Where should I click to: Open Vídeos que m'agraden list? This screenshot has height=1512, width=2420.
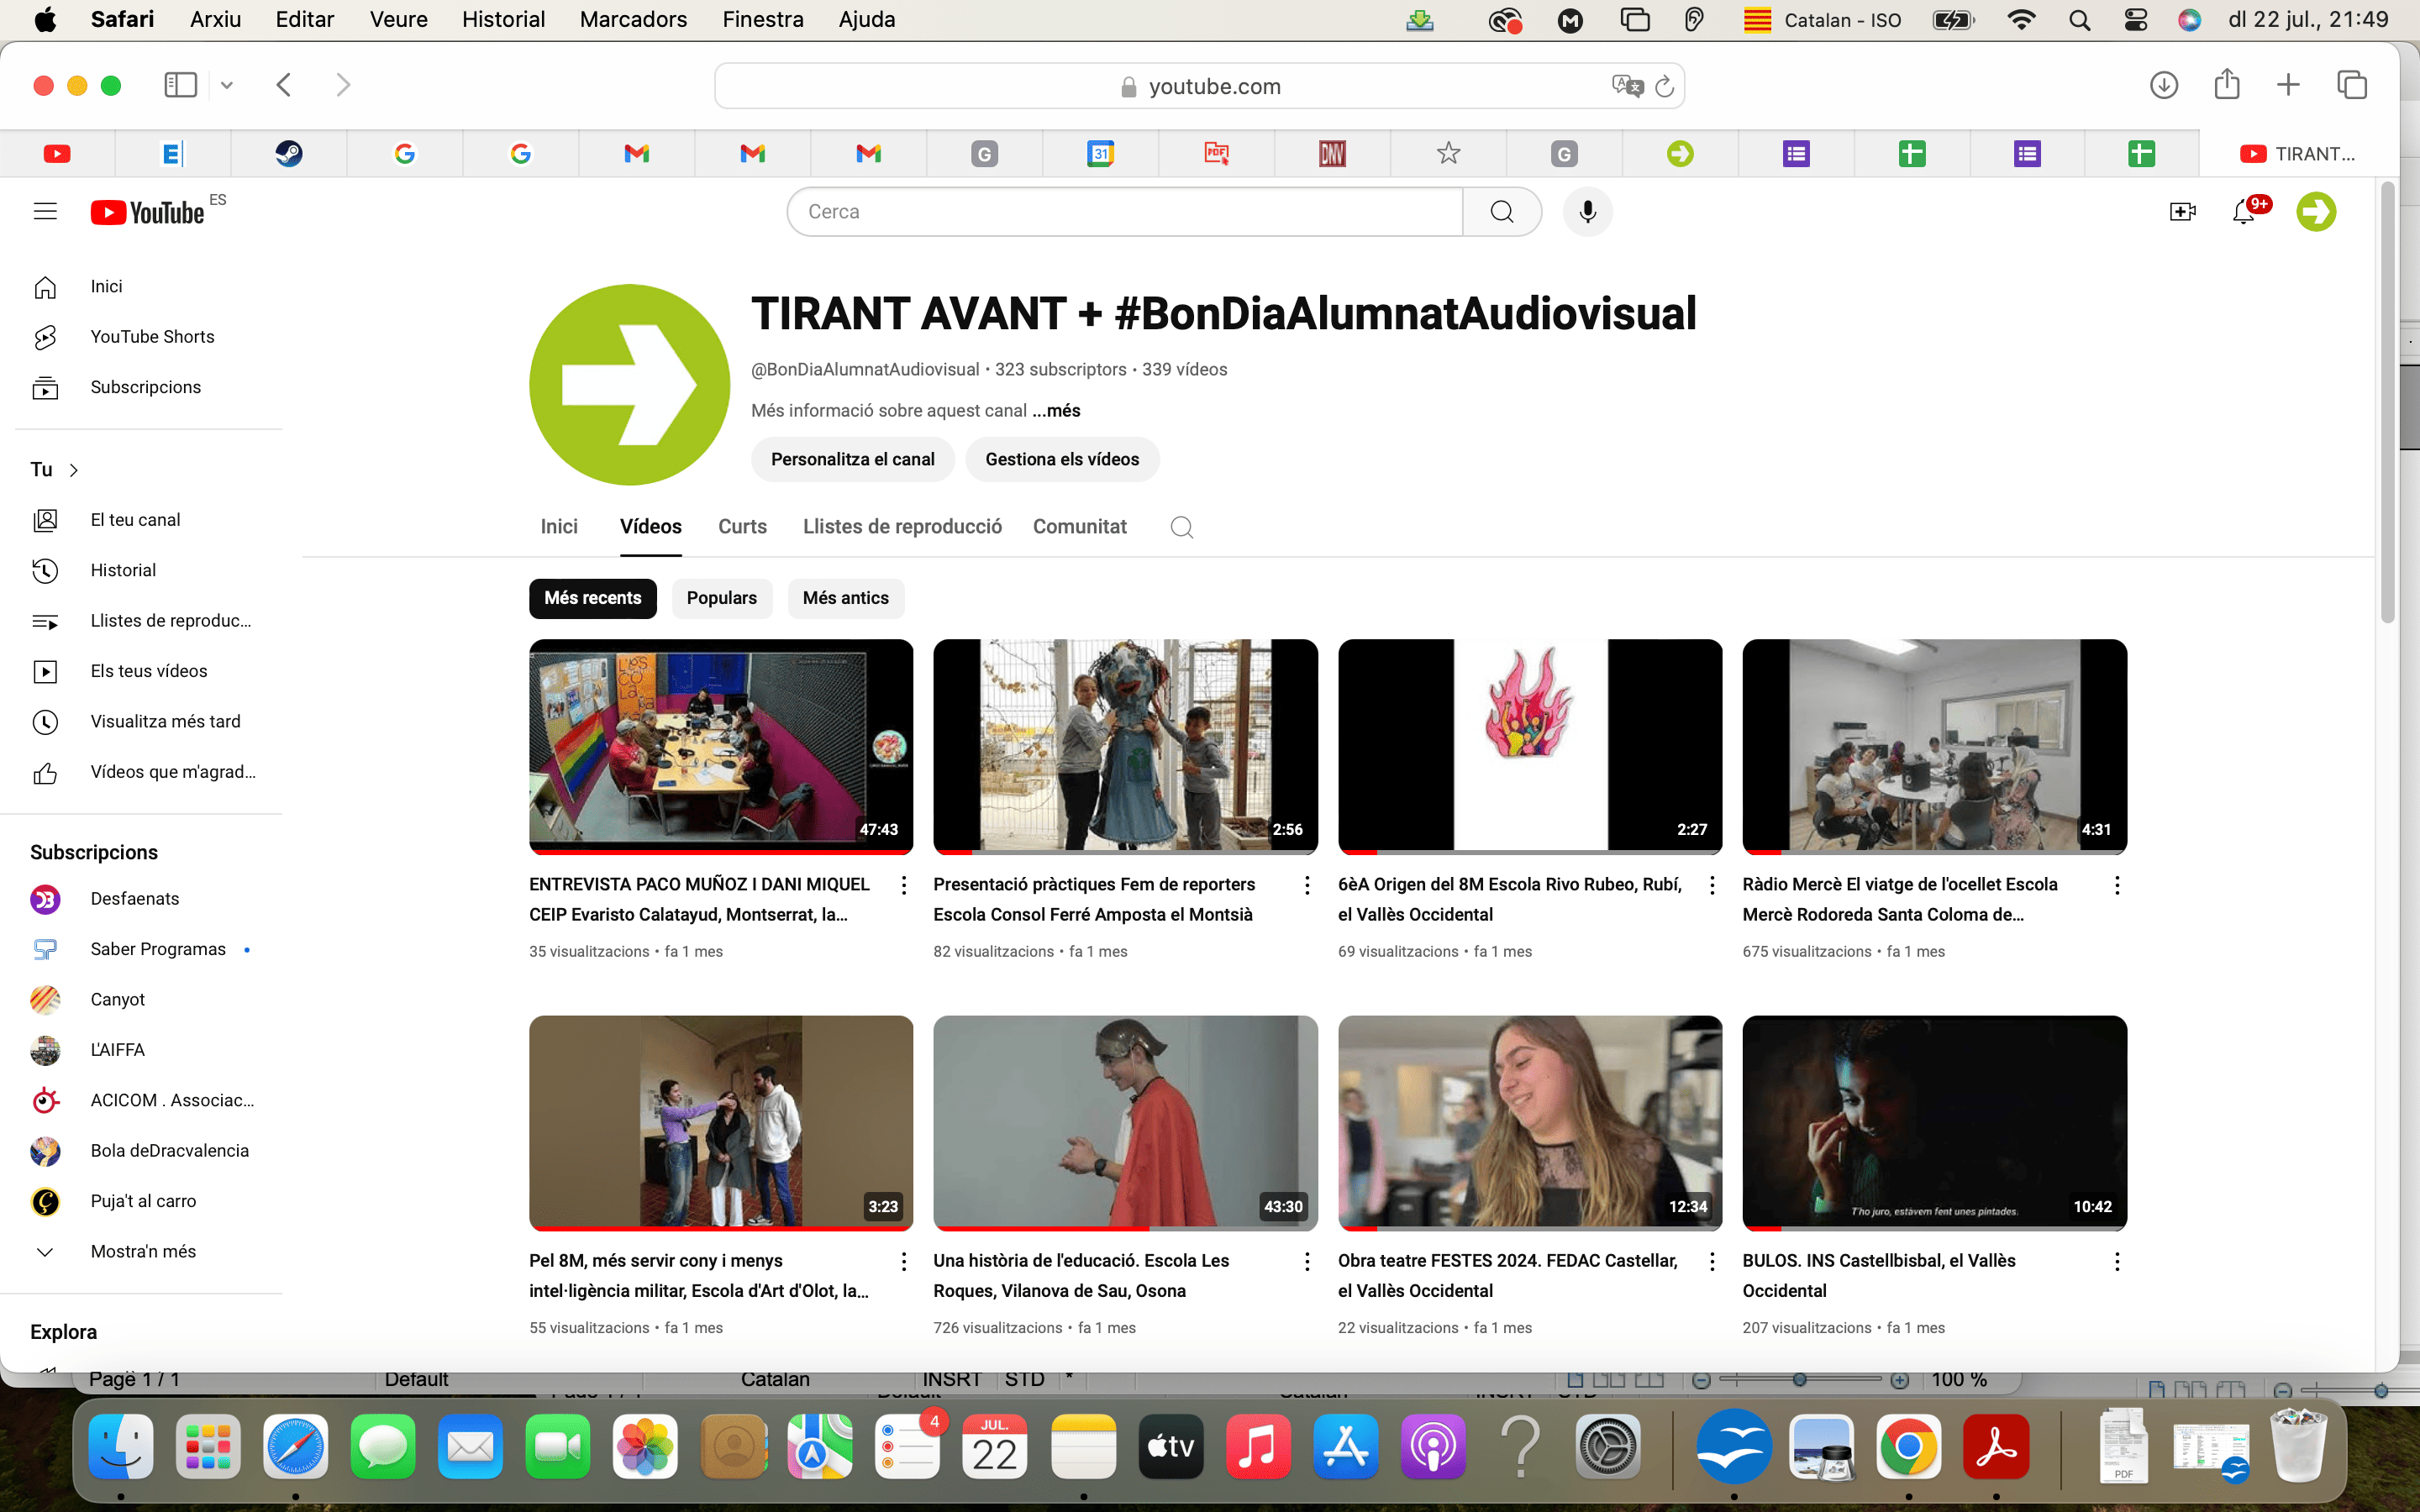tap(148, 772)
